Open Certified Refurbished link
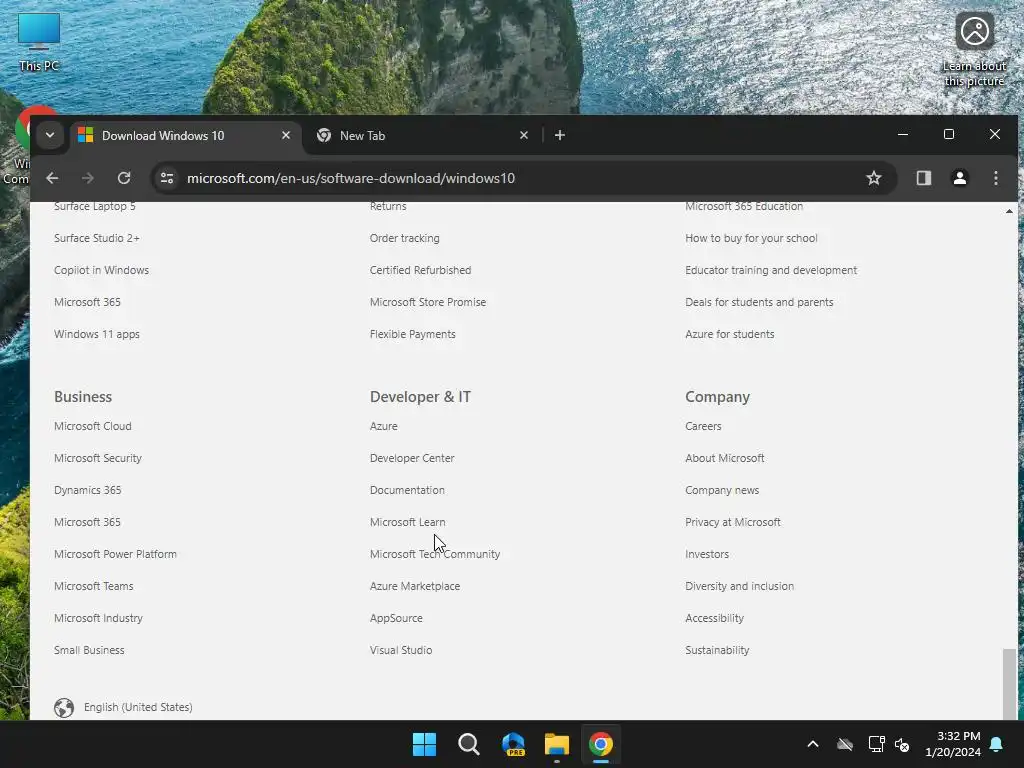 (421, 270)
